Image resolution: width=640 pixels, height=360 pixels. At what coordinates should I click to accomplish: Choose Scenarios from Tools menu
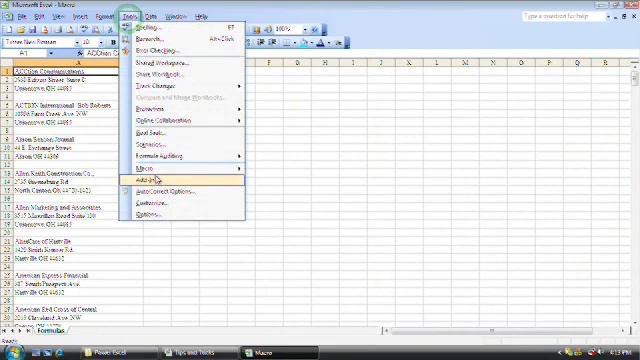[182, 144]
